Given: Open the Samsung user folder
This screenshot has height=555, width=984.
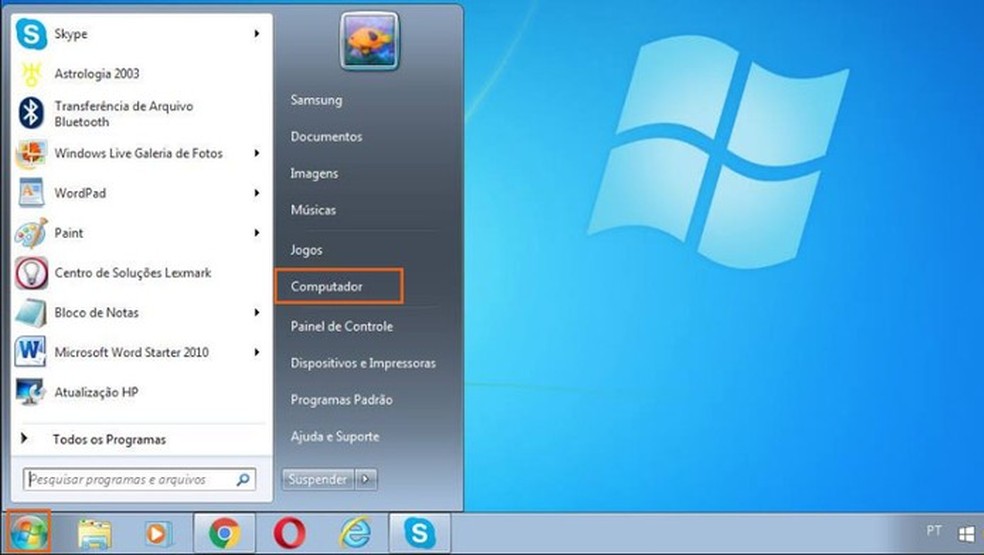Looking at the screenshot, I should click(x=316, y=100).
